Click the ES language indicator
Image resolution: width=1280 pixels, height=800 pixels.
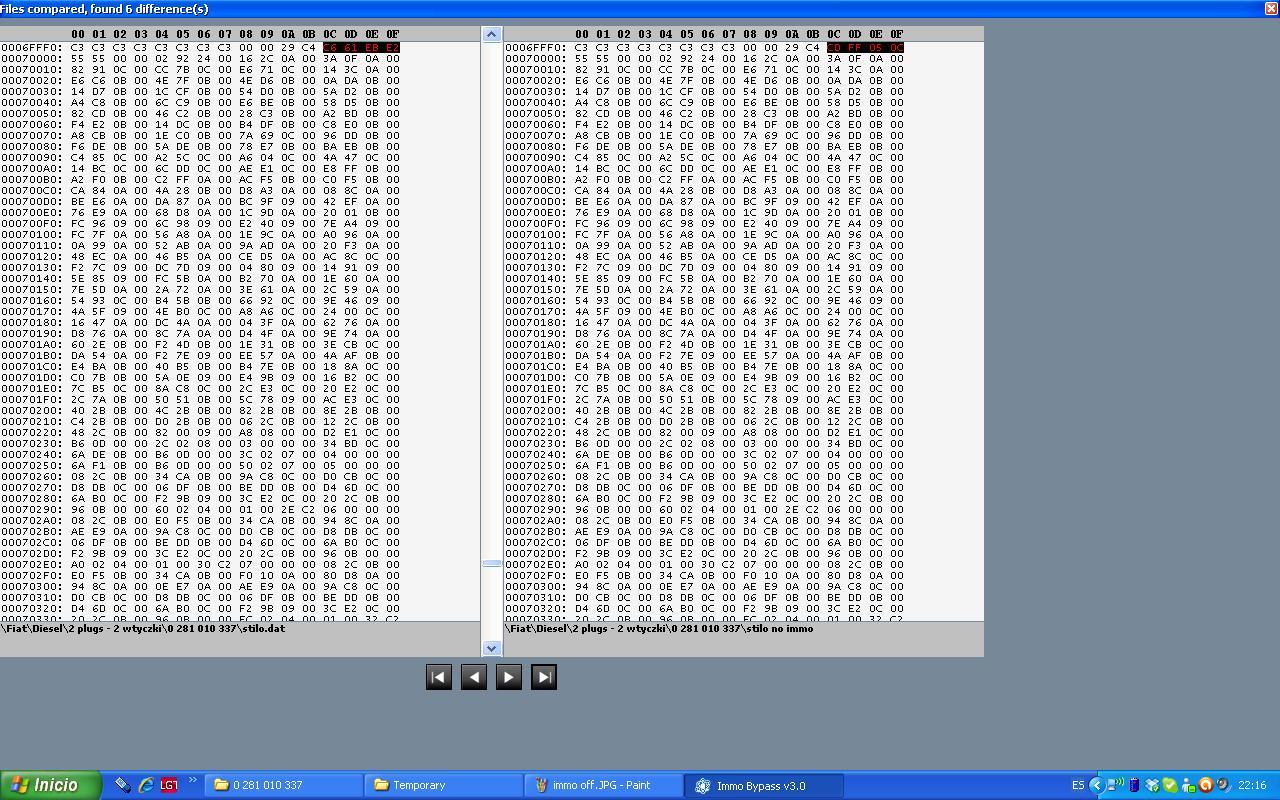[x=1078, y=785]
